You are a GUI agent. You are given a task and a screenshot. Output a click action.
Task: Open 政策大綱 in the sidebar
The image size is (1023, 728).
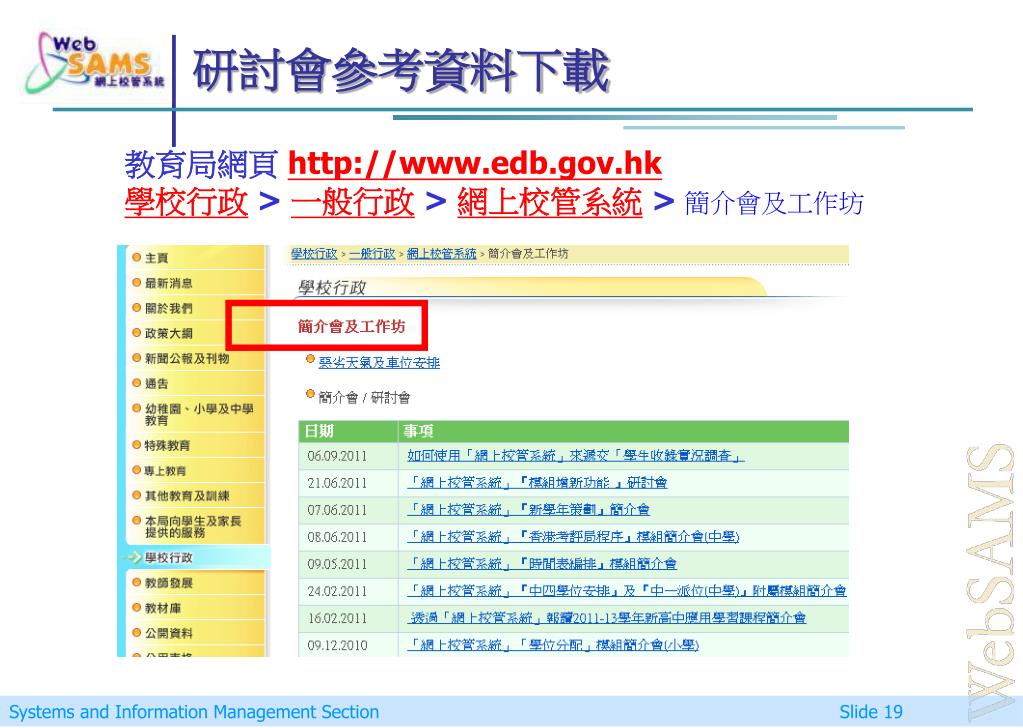pyautogui.click(x=168, y=333)
